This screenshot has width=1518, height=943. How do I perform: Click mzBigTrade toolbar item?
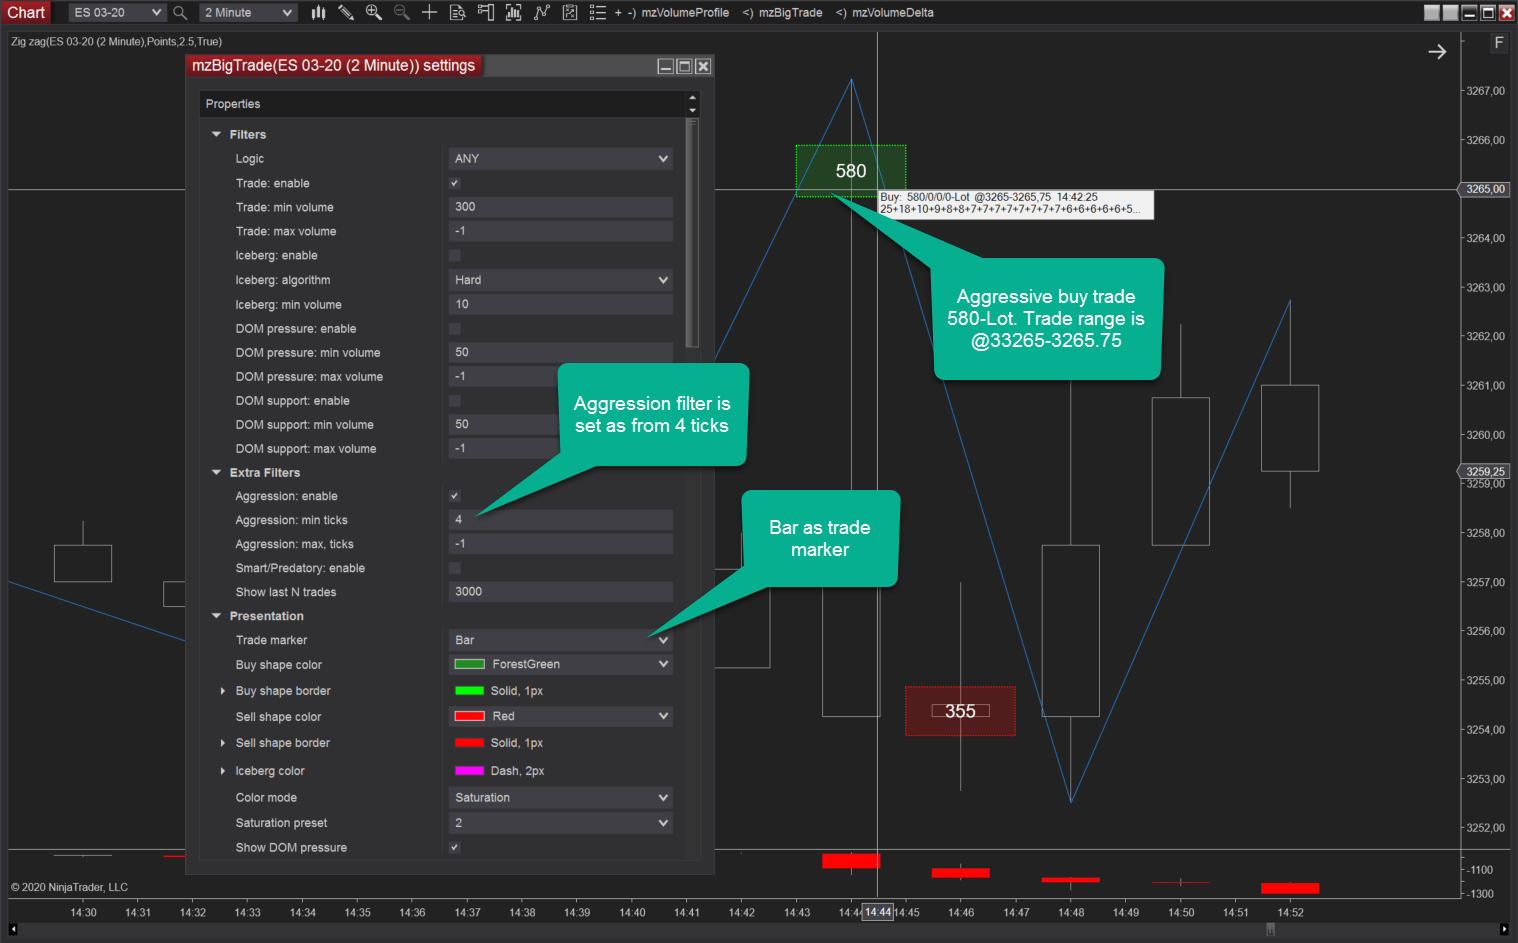click(x=790, y=13)
